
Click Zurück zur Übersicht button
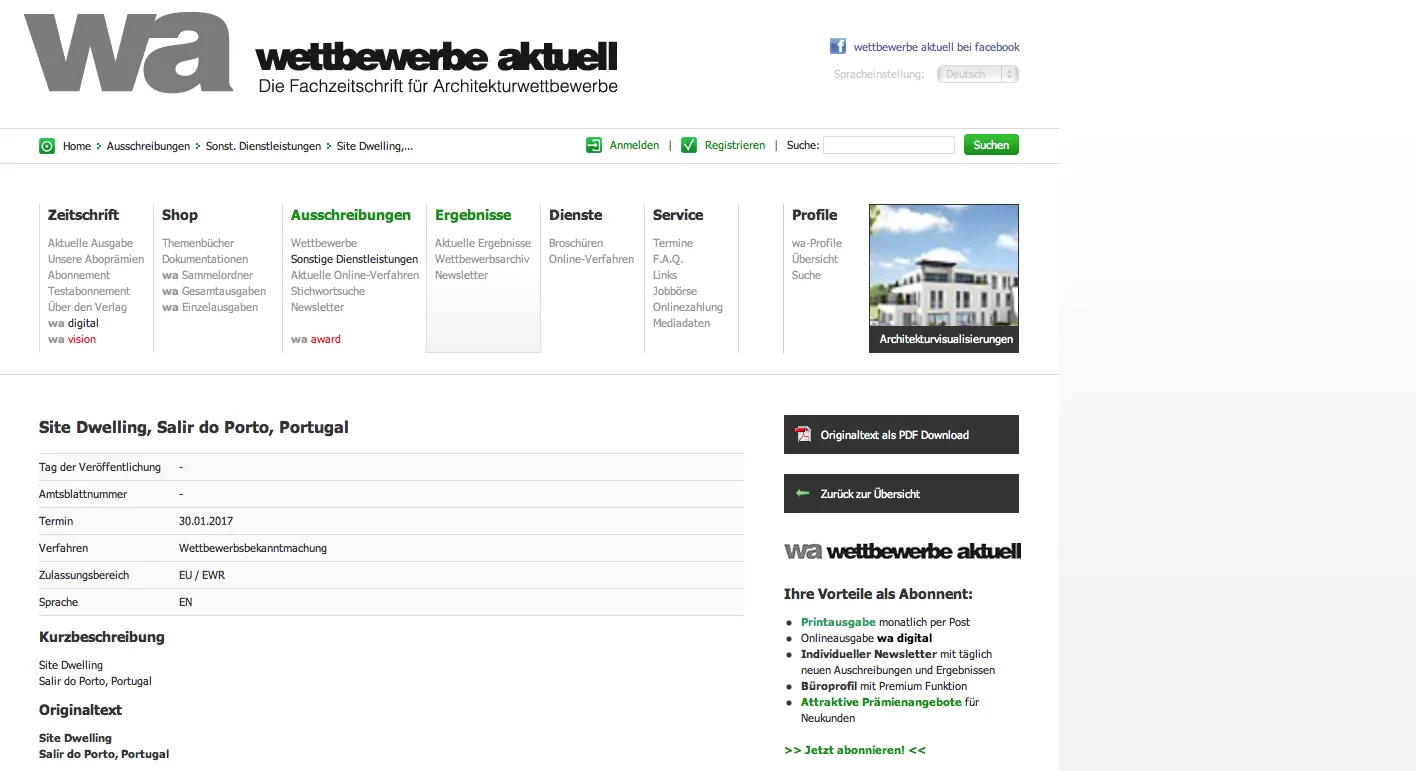coord(901,493)
